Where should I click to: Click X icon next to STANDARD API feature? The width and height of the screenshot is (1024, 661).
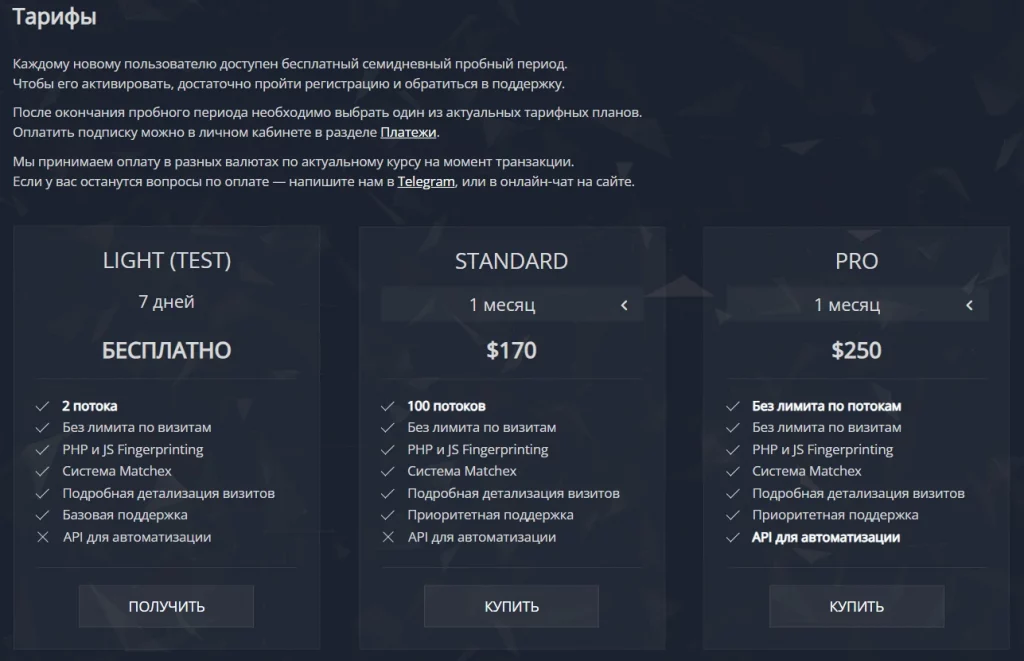coord(387,537)
